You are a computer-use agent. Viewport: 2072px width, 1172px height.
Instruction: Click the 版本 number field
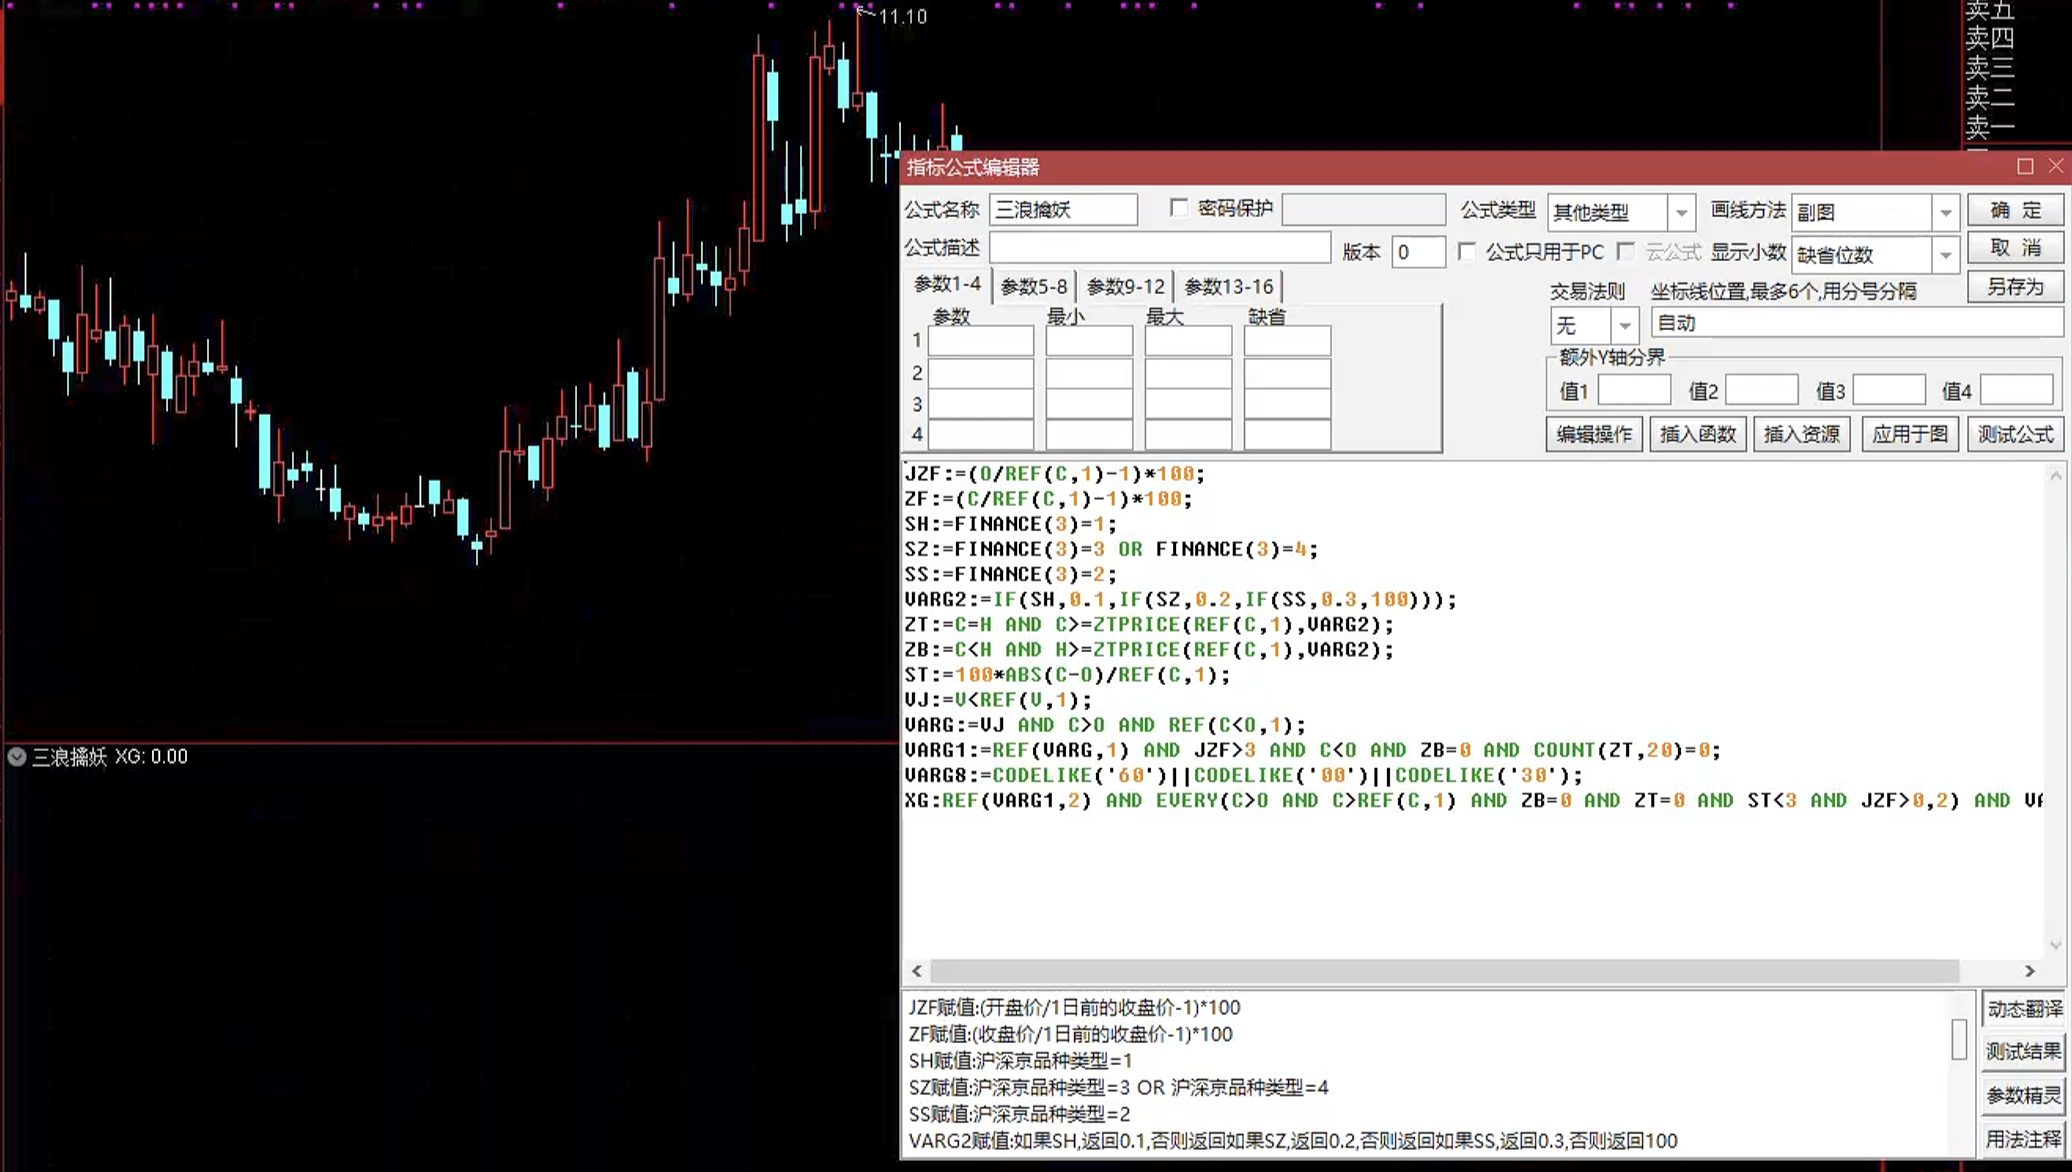pyautogui.click(x=1418, y=252)
